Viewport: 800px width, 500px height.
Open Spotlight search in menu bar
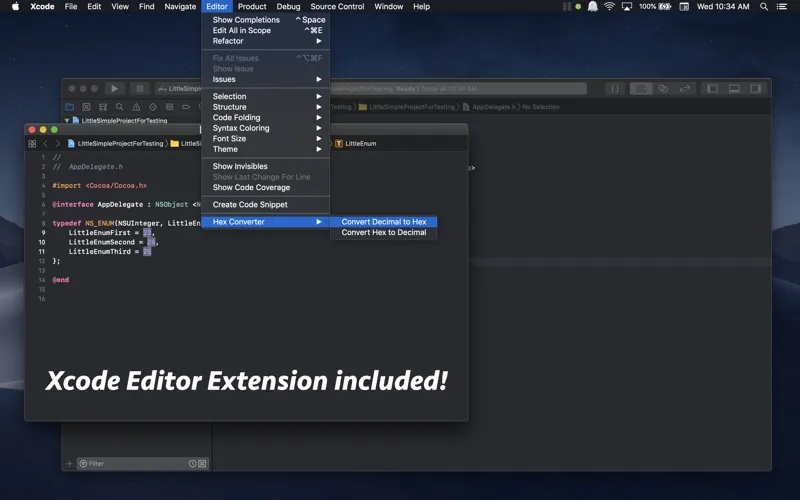[764, 7]
